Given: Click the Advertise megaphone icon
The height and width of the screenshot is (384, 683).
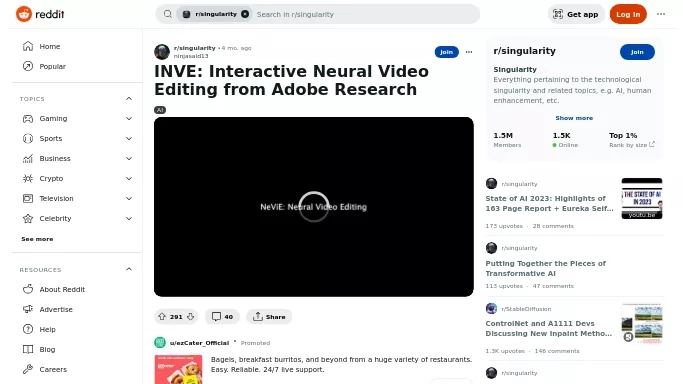Looking at the screenshot, I should coord(28,309).
